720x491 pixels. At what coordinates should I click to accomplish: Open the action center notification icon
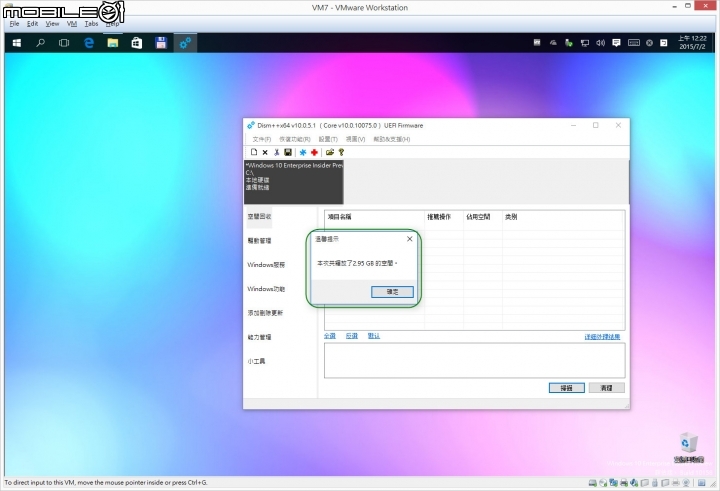(x=616, y=43)
